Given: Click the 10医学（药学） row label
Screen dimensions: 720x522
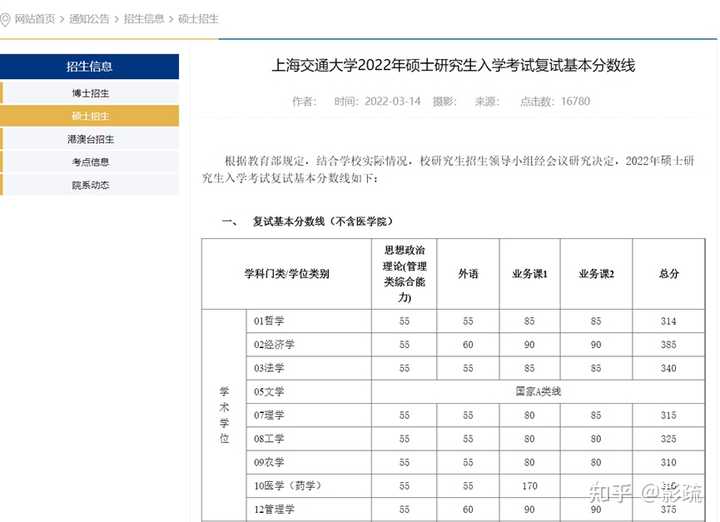Looking at the screenshot, I should tap(287, 486).
